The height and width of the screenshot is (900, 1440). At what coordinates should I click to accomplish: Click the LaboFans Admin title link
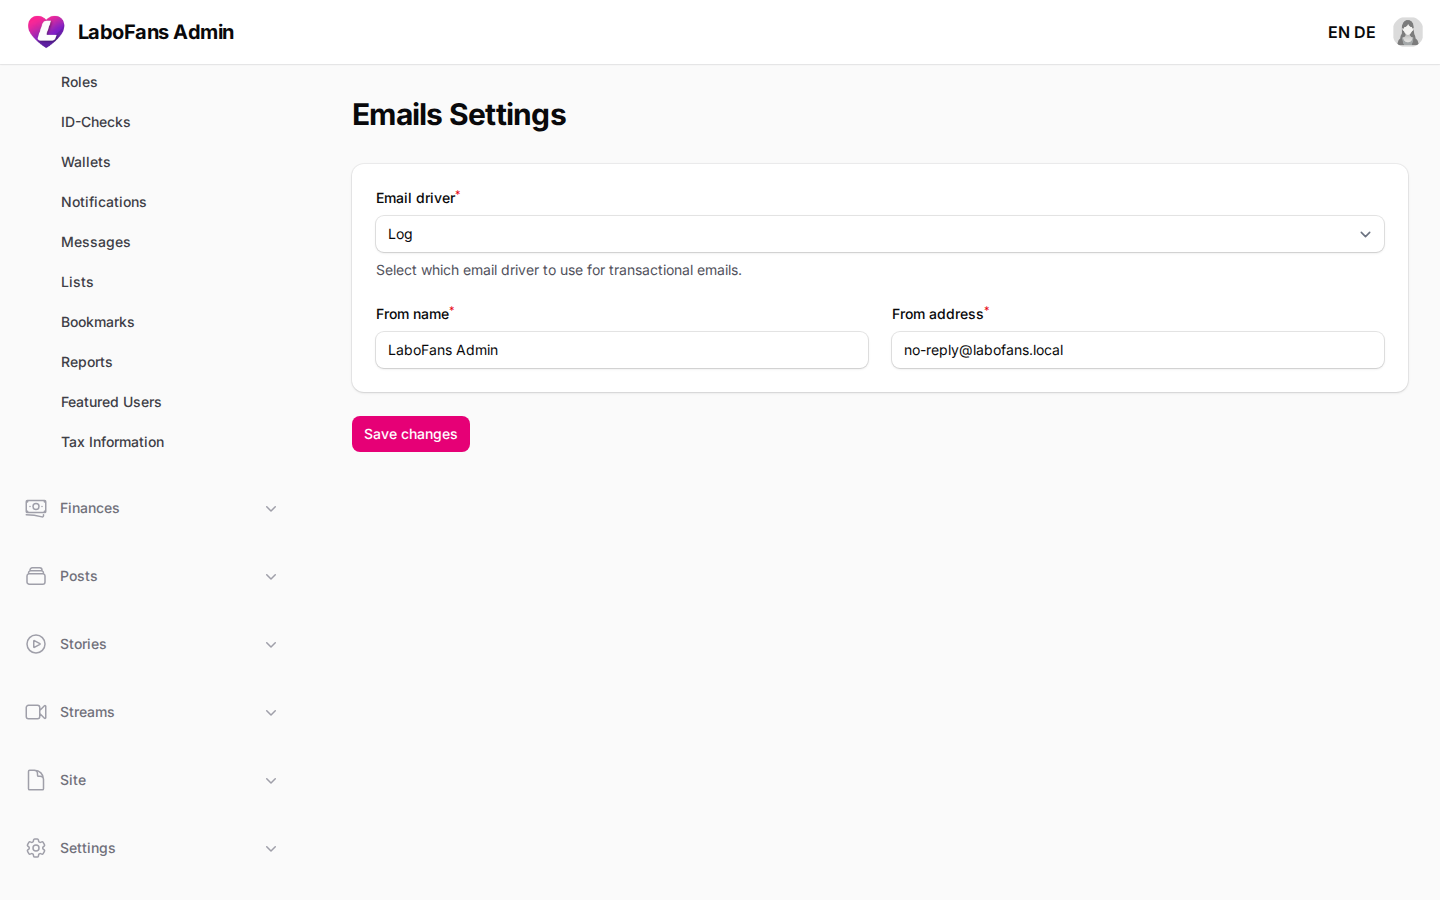156,32
